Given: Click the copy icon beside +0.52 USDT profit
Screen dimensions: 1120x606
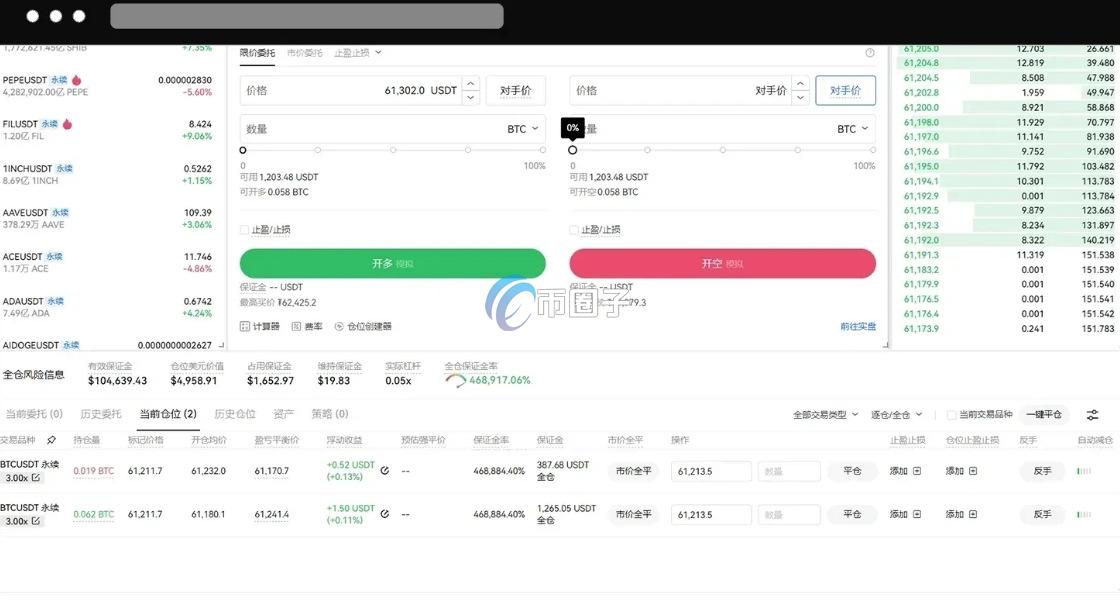Looking at the screenshot, I should (385, 470).
